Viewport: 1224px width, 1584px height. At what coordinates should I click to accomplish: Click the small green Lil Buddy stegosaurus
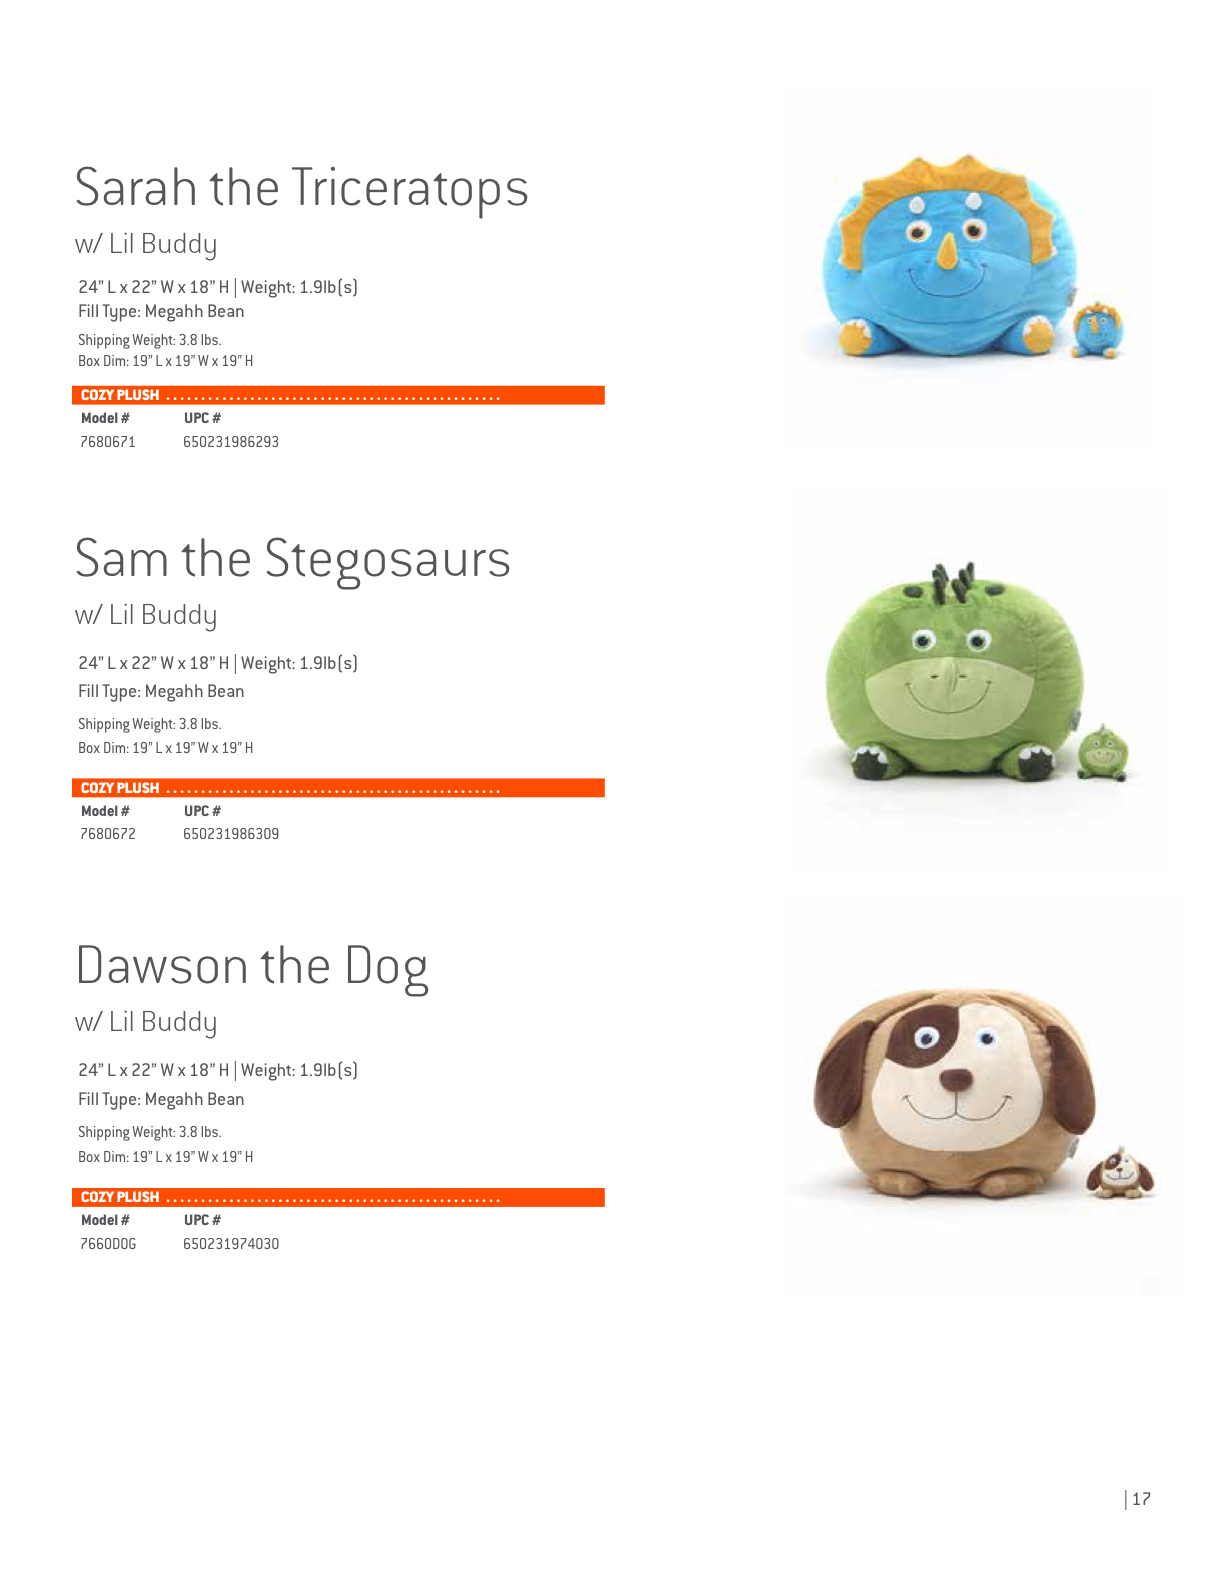click(1103, 753)
